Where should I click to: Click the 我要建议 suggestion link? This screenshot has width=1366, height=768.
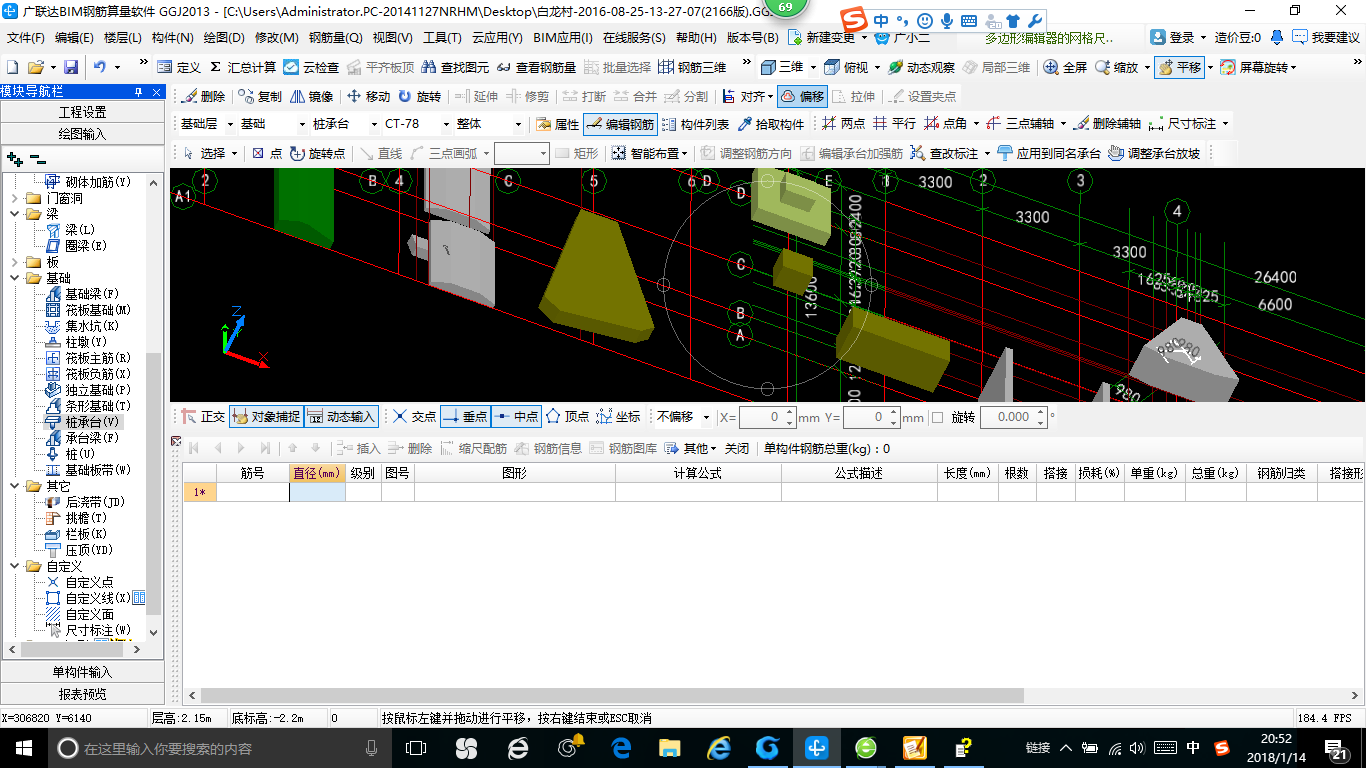coord(1325,38)
